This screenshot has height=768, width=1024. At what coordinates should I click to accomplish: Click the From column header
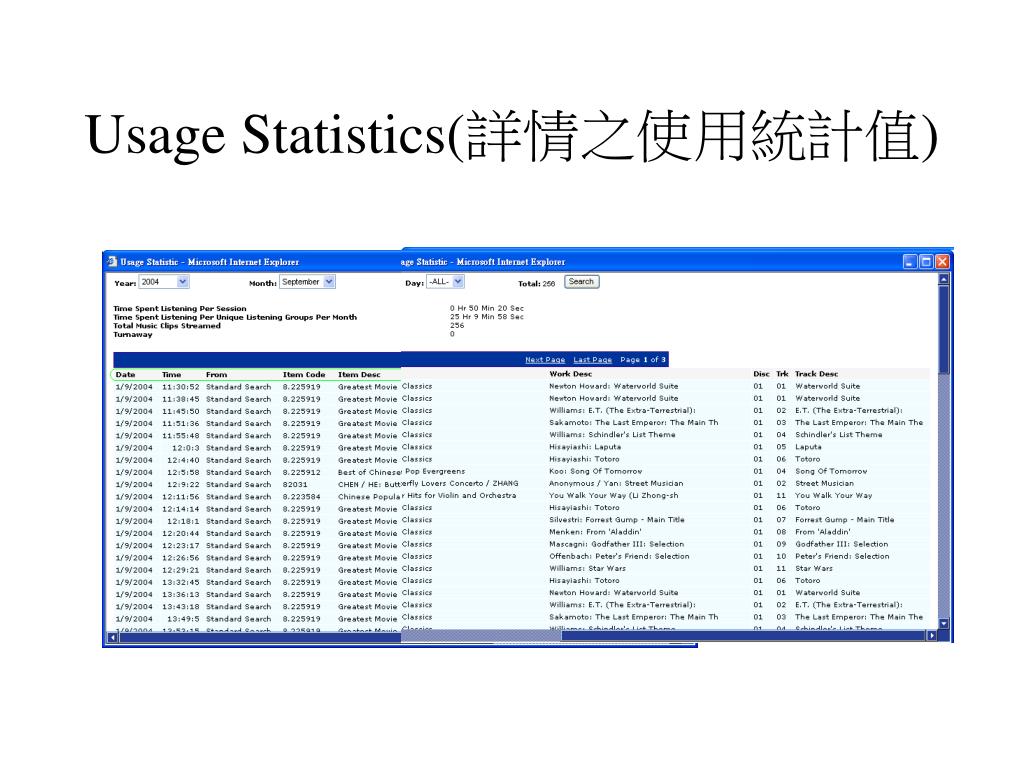(216, 375)
